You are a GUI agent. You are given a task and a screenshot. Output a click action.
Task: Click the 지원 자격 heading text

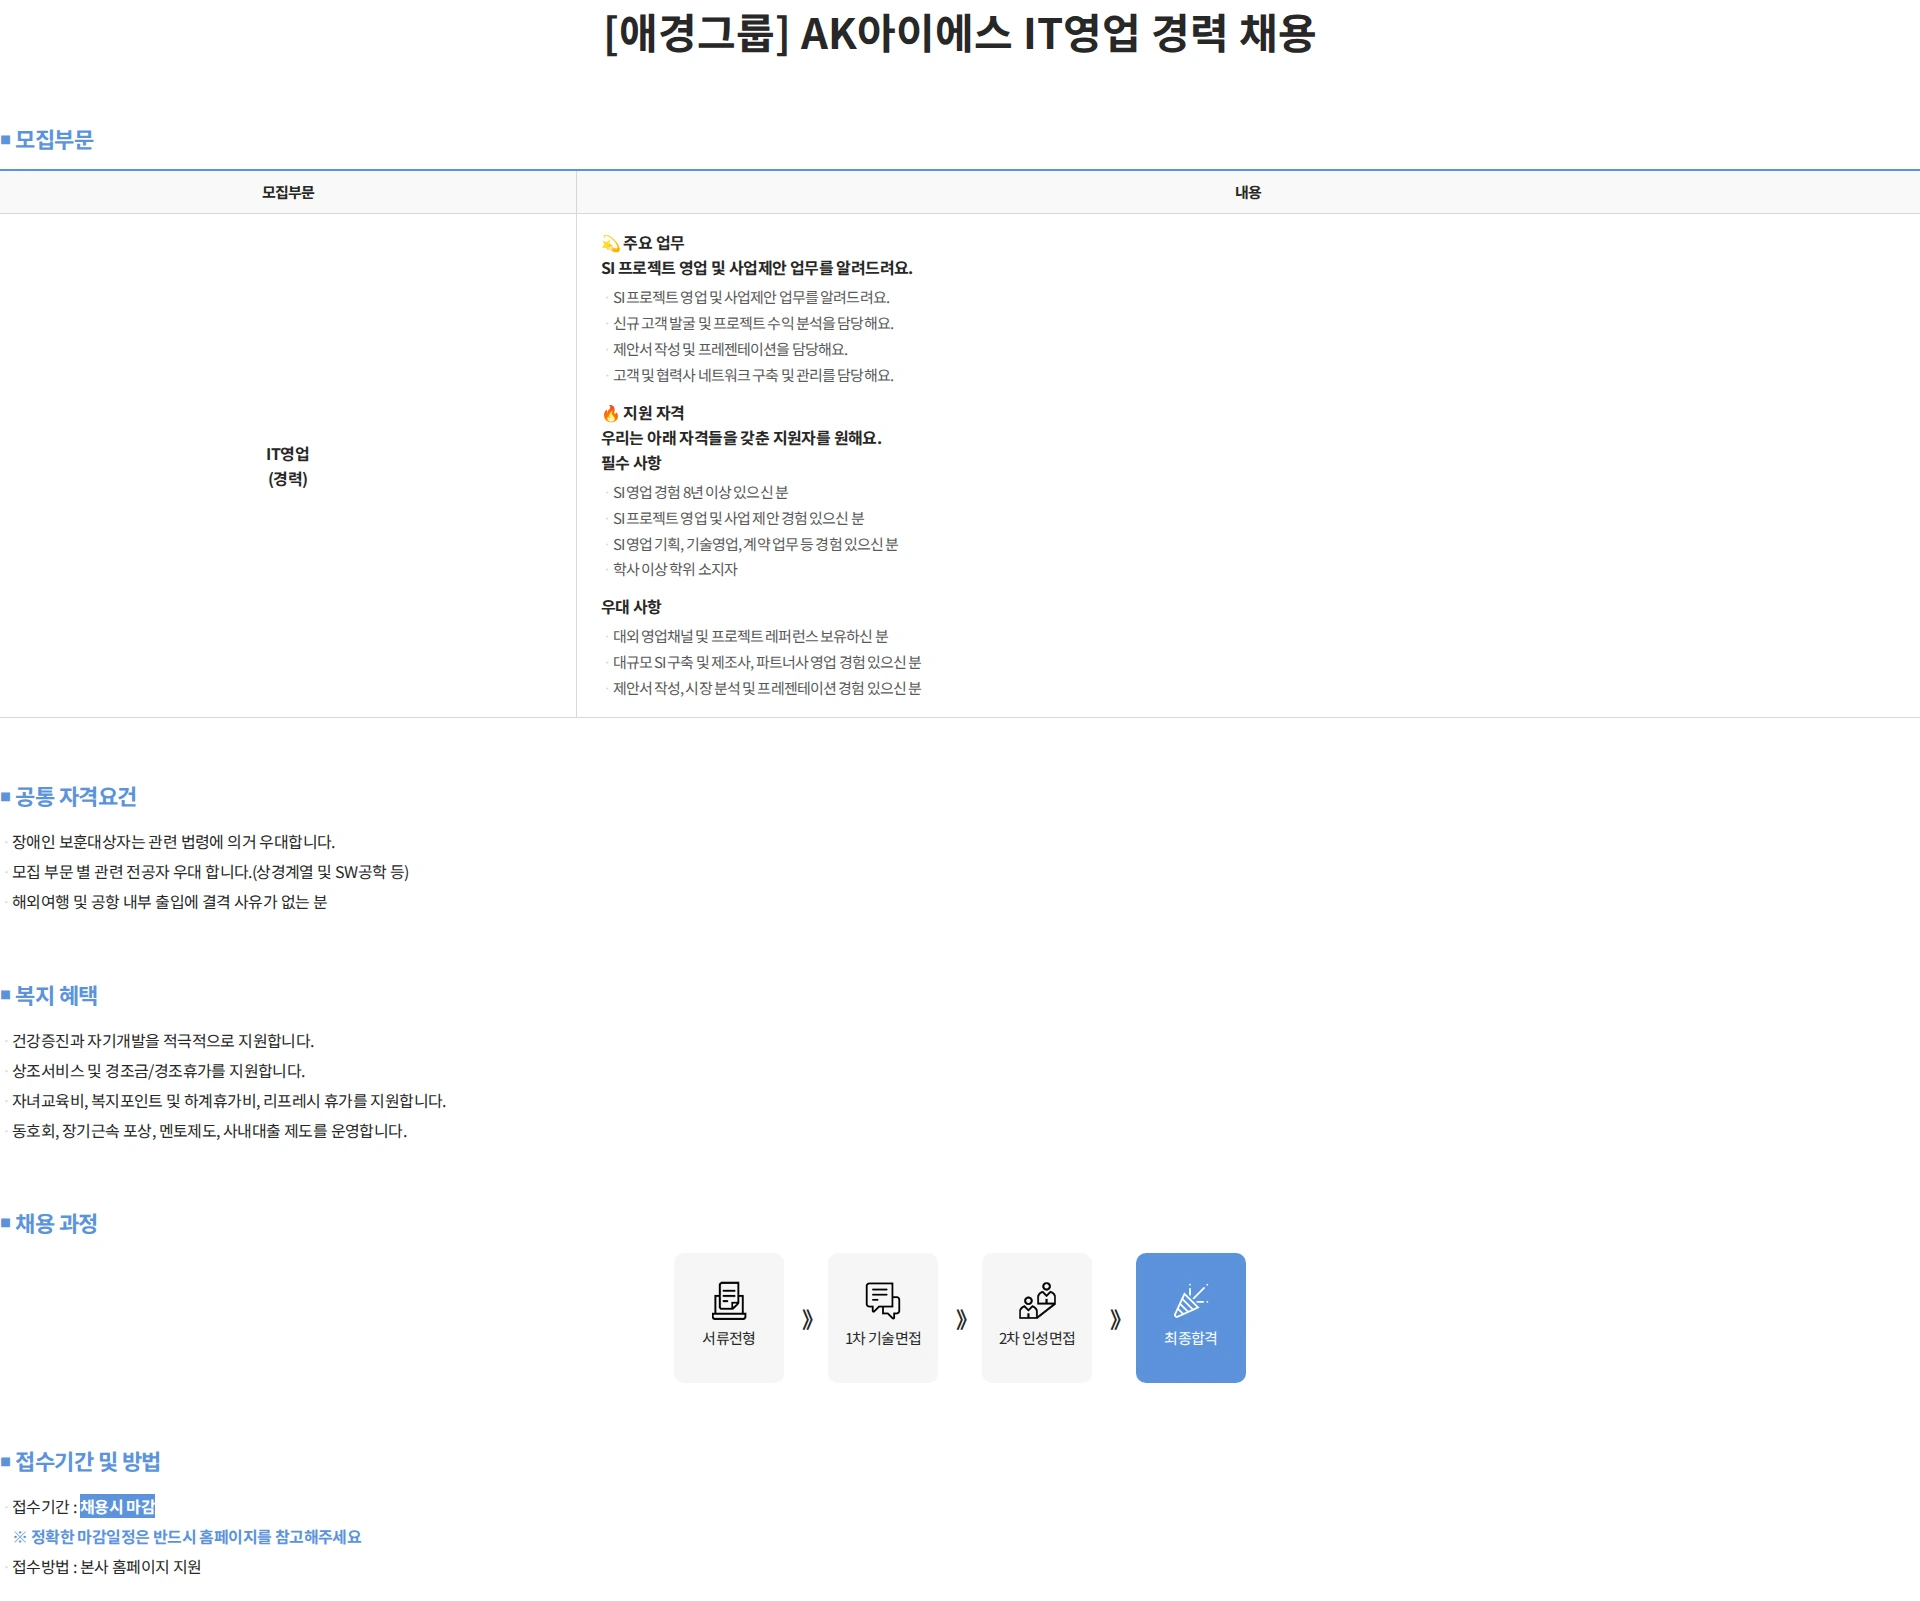(654, 413)
